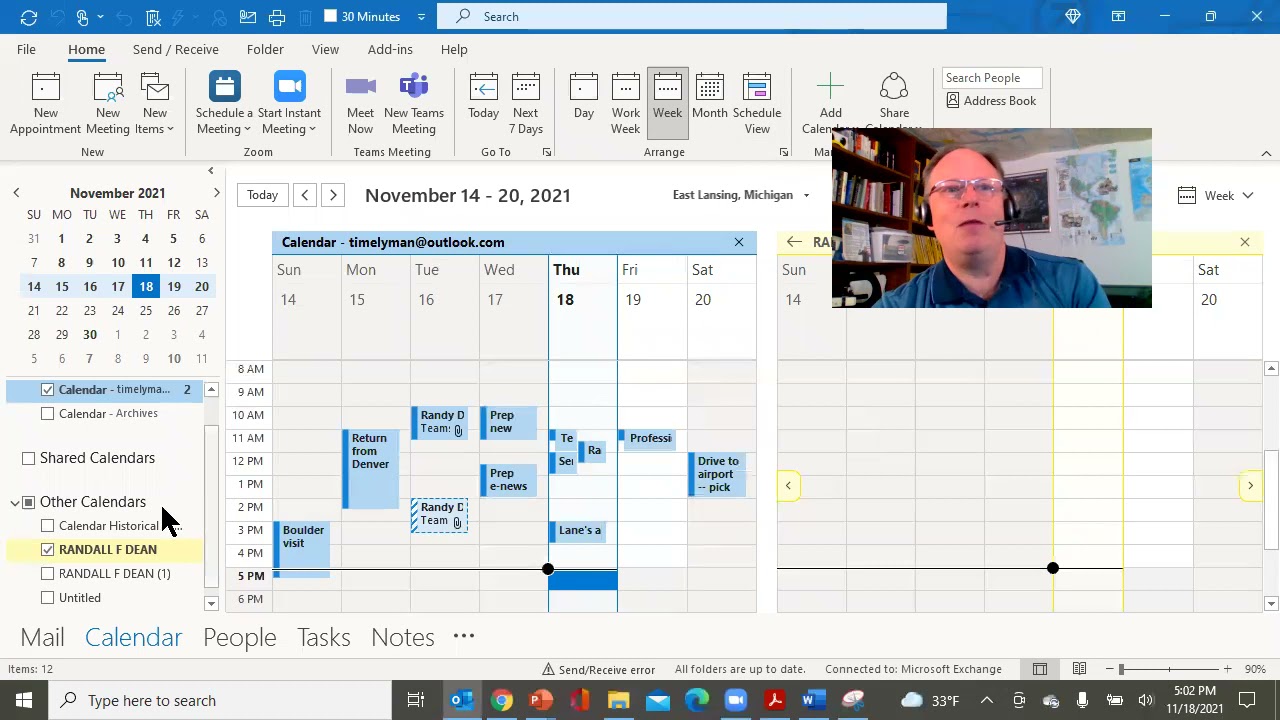The height and width of the screenshot is (720, 1280).
Task: Click the Meet Now Teams button
Action: (x=360, y=103)
